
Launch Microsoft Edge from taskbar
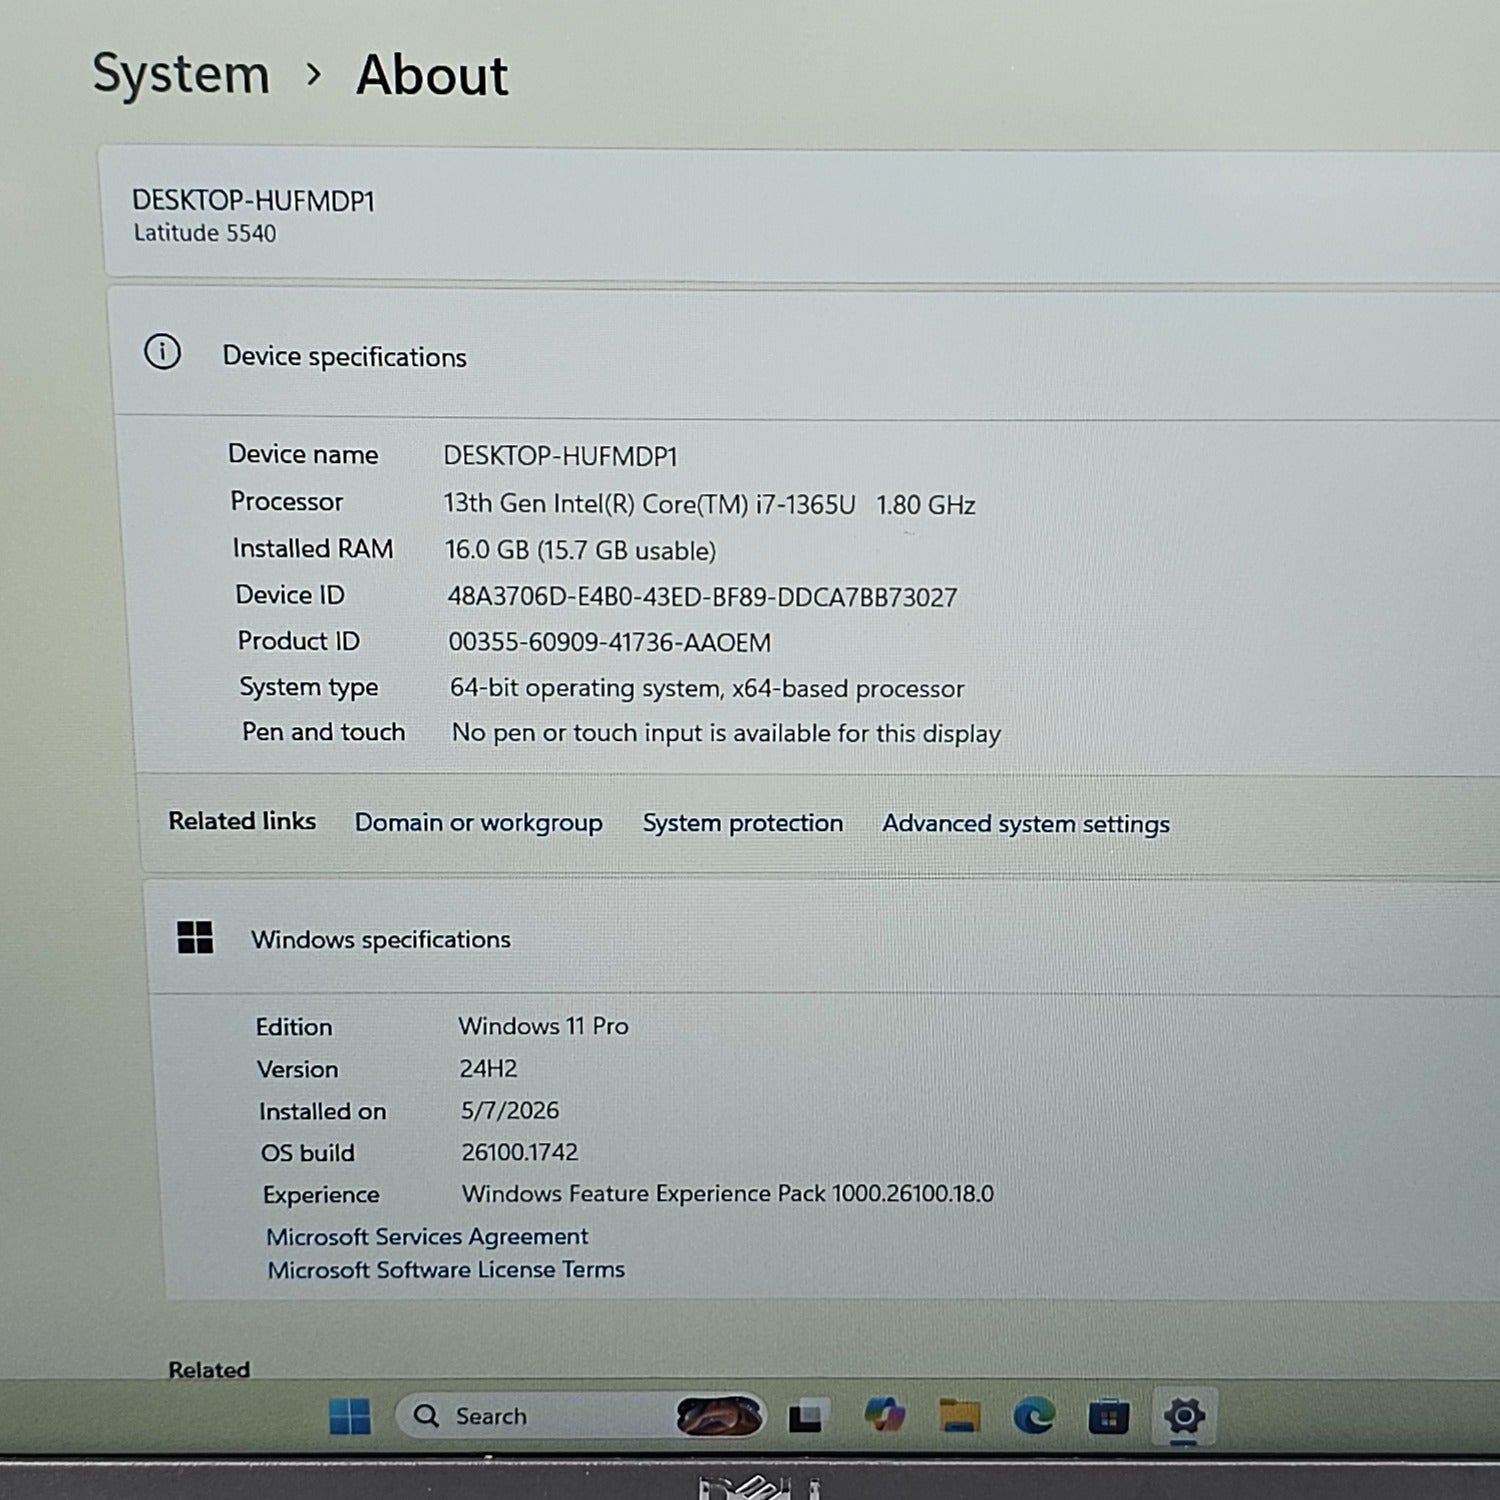pos(1034,1416)
